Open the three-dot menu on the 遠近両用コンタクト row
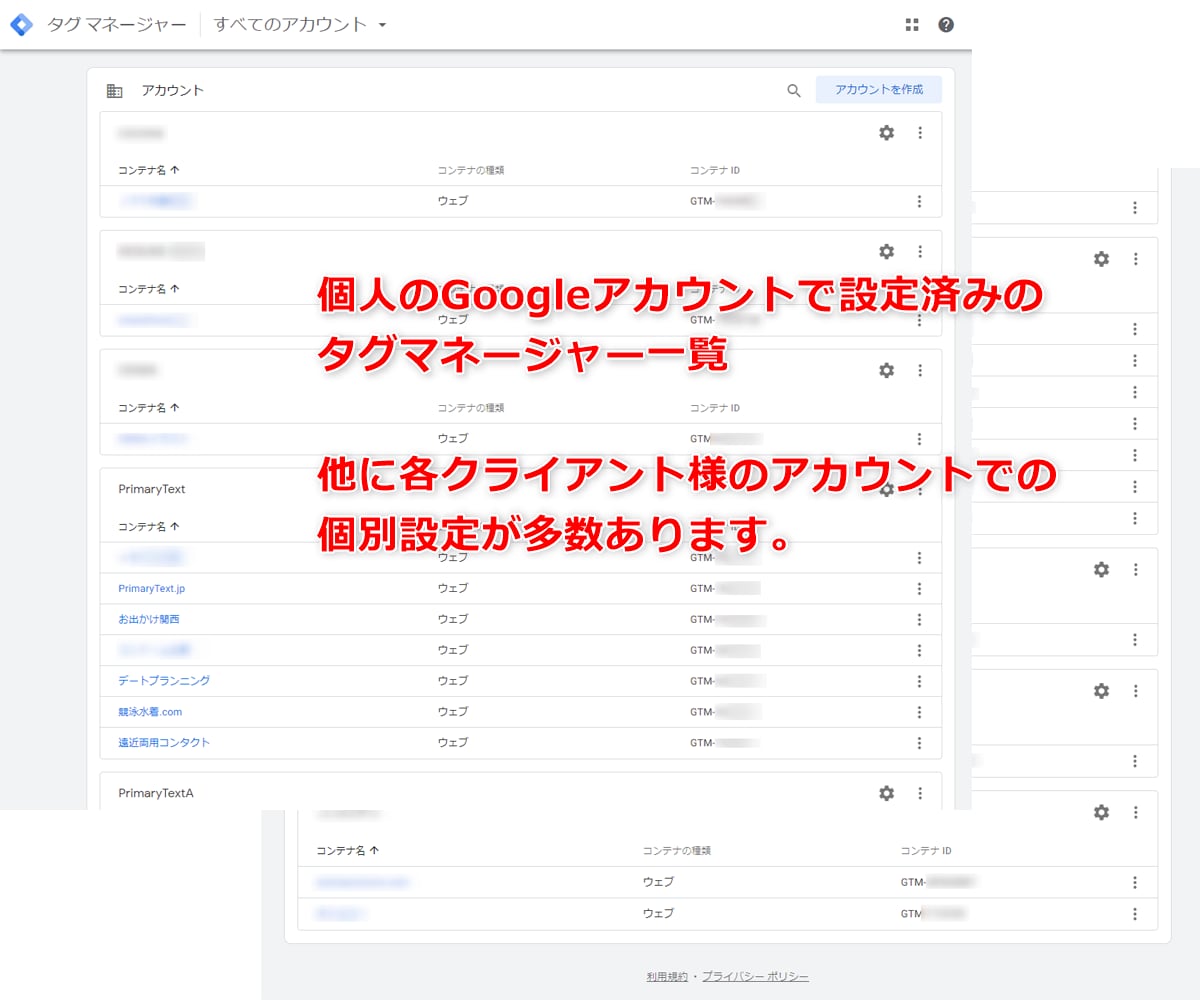Image resolution: width=1200 pixels, height=1000 pixels. point(919,743)
